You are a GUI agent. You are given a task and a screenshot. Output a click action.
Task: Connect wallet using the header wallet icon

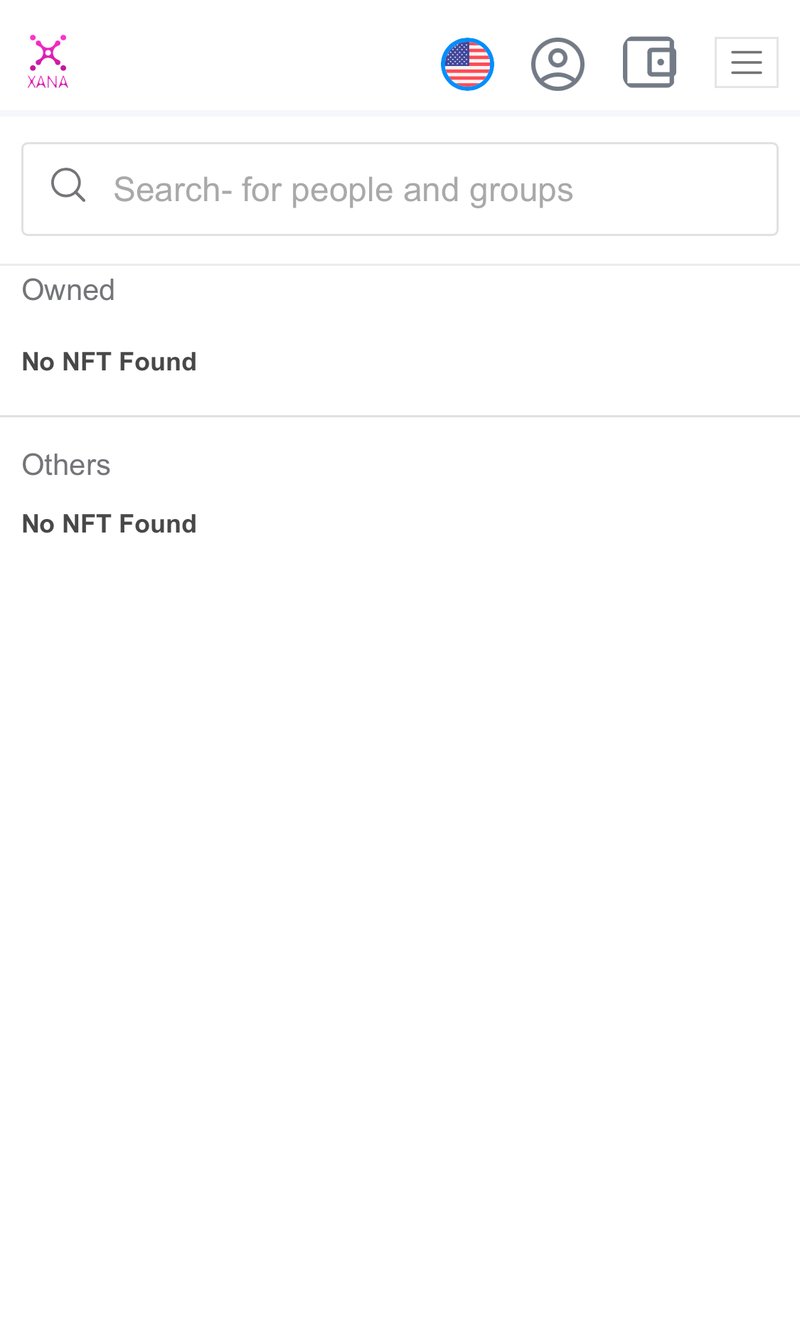point(649,63)
